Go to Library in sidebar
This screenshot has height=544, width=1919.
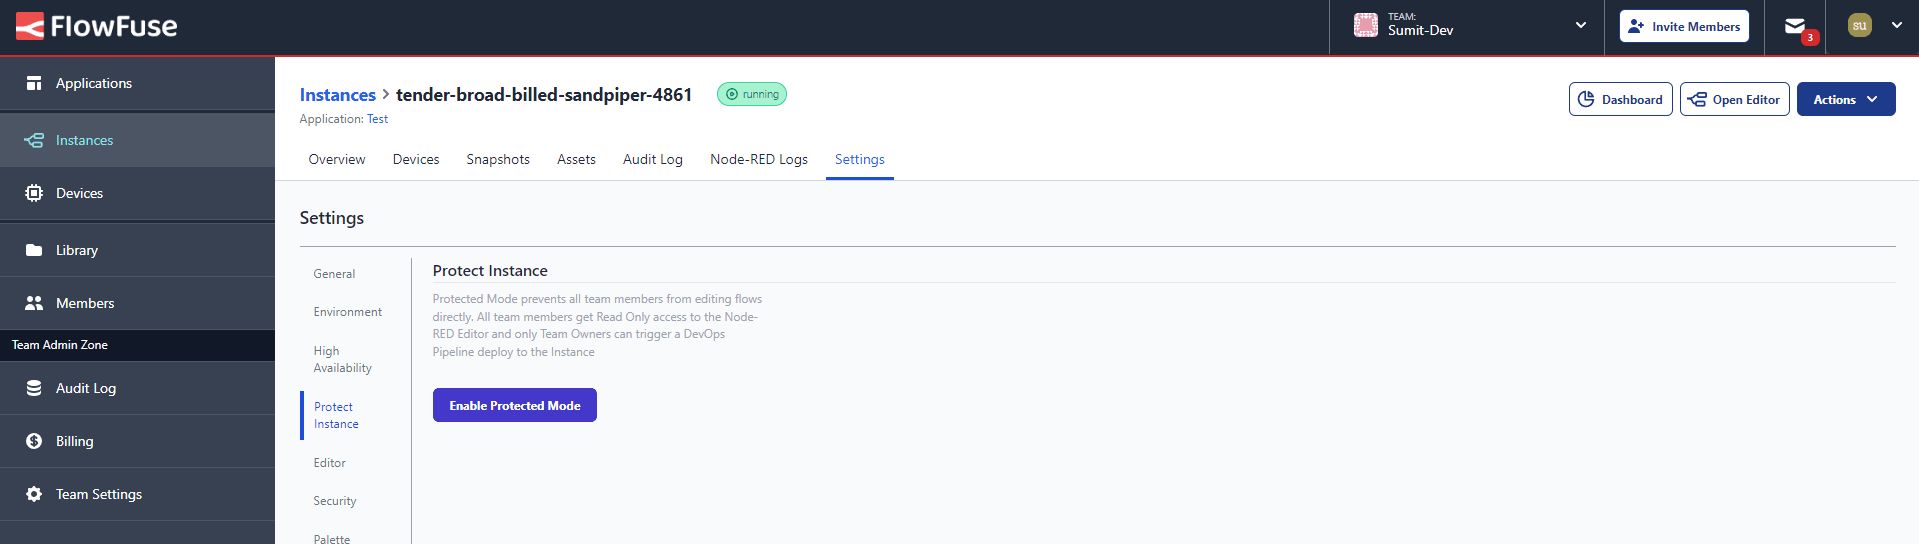[x=137, y=250]
